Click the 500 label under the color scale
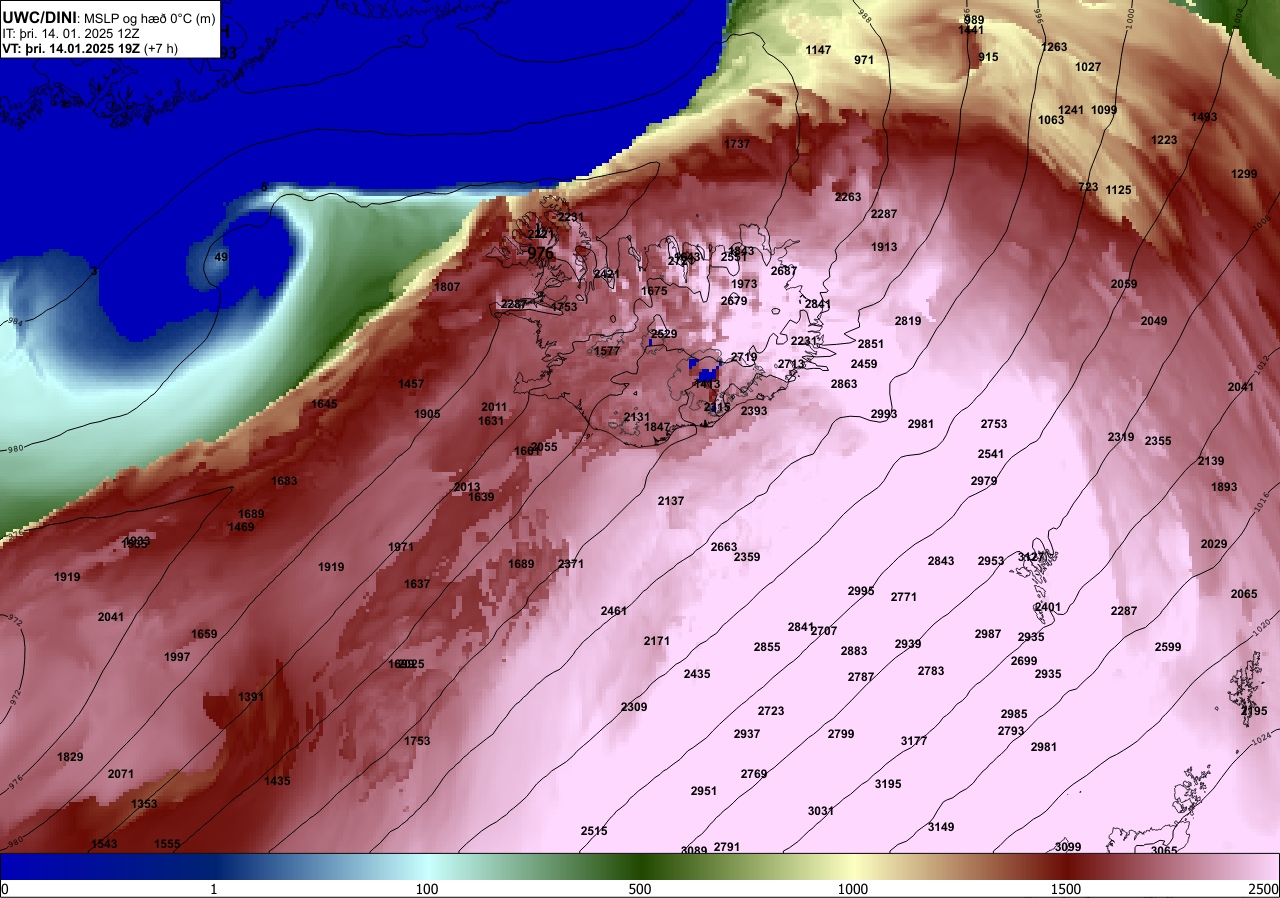 click(x=640, y=889)
